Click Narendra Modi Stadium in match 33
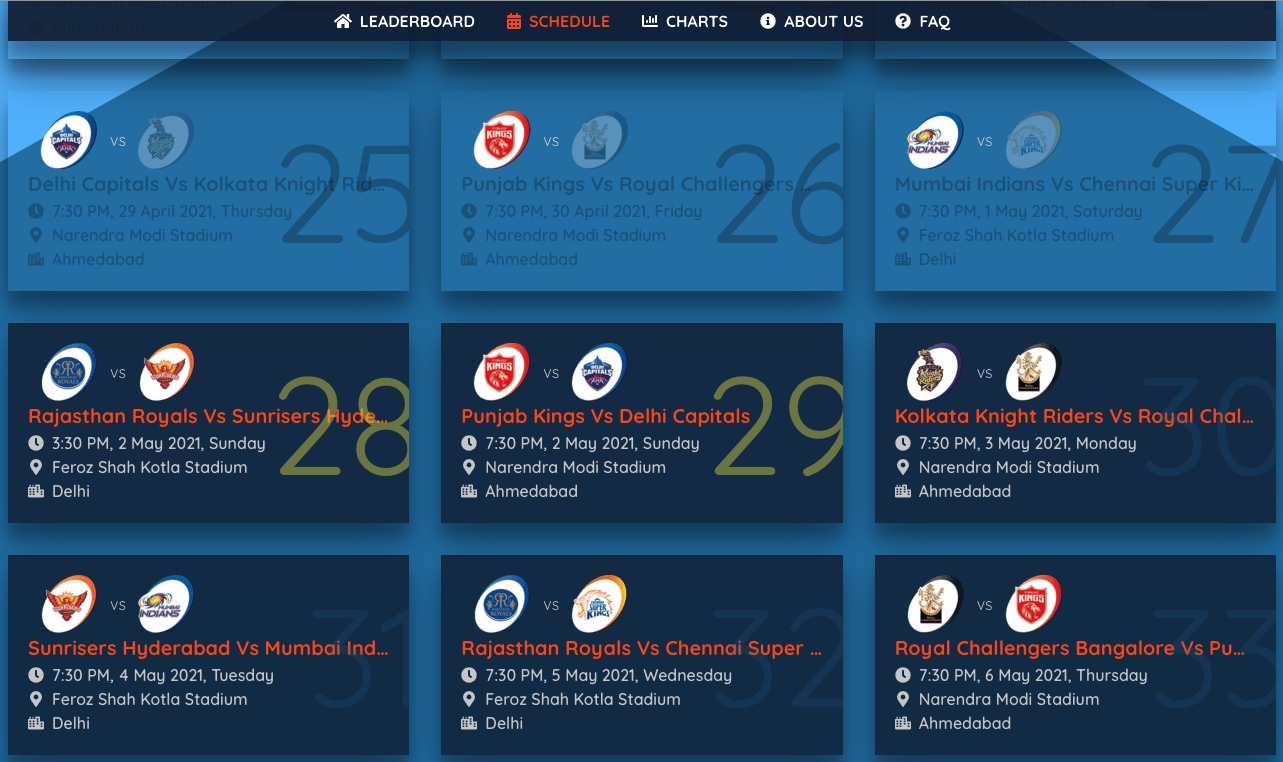Viewport: 1283px width, 762px height. 1009,699
